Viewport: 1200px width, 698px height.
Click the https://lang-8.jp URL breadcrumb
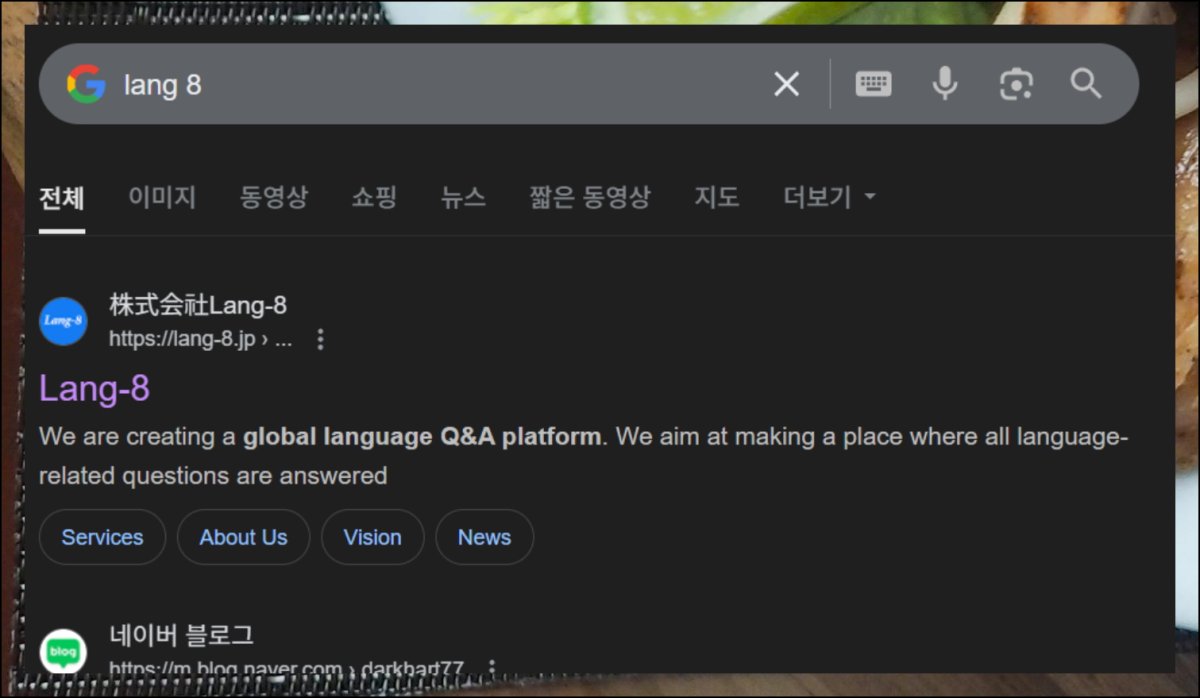click(x=200, y=339)
